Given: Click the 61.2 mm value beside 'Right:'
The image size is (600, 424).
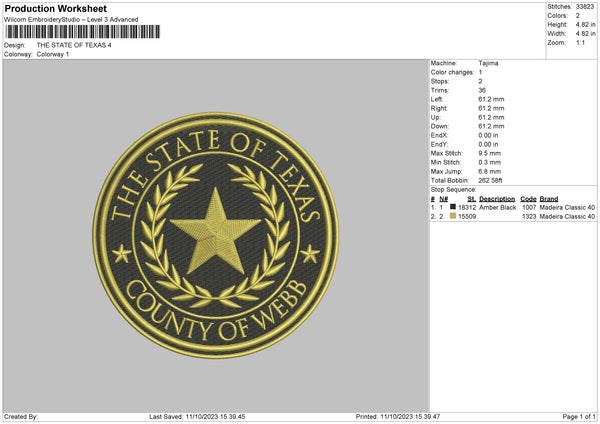Looking at the screenshot, I should [x=491, y=108].
